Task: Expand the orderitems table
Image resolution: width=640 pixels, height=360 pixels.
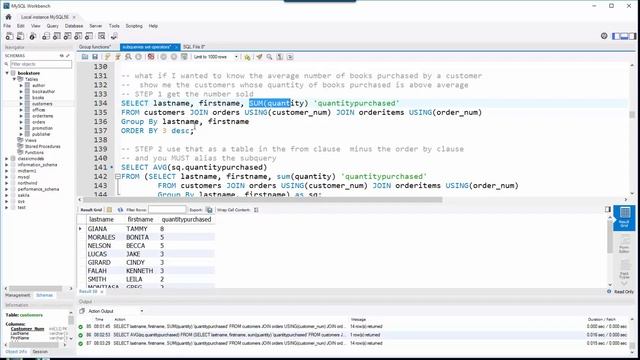Action: tap(21, 116)
